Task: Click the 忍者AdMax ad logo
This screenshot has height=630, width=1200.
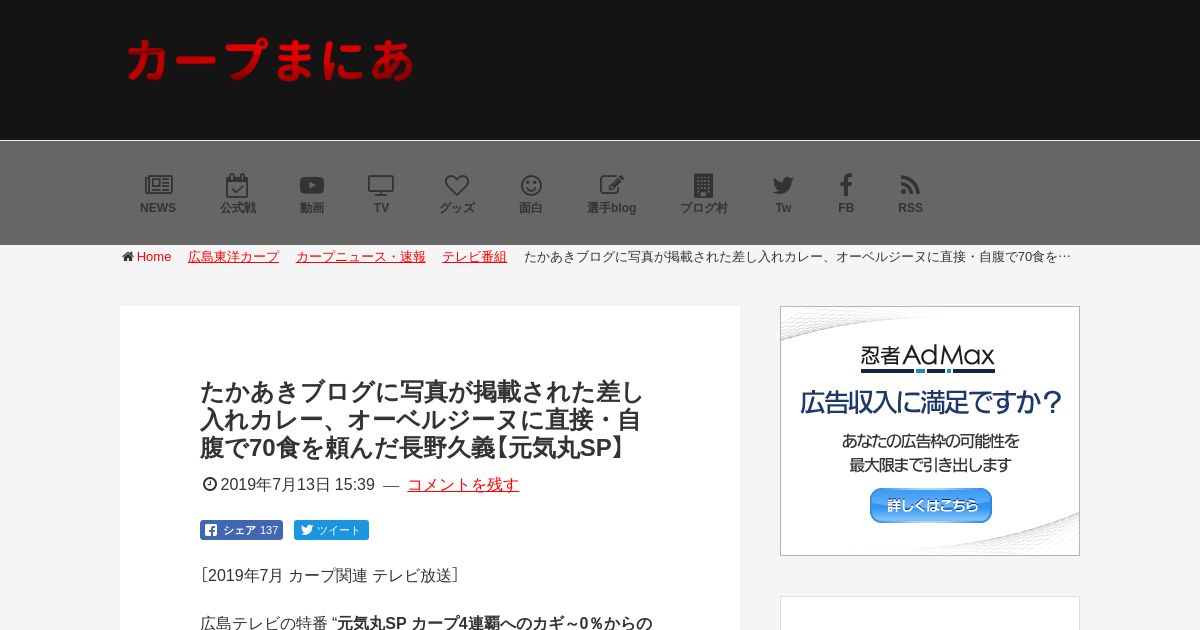Action: click(x=928, y=357)
